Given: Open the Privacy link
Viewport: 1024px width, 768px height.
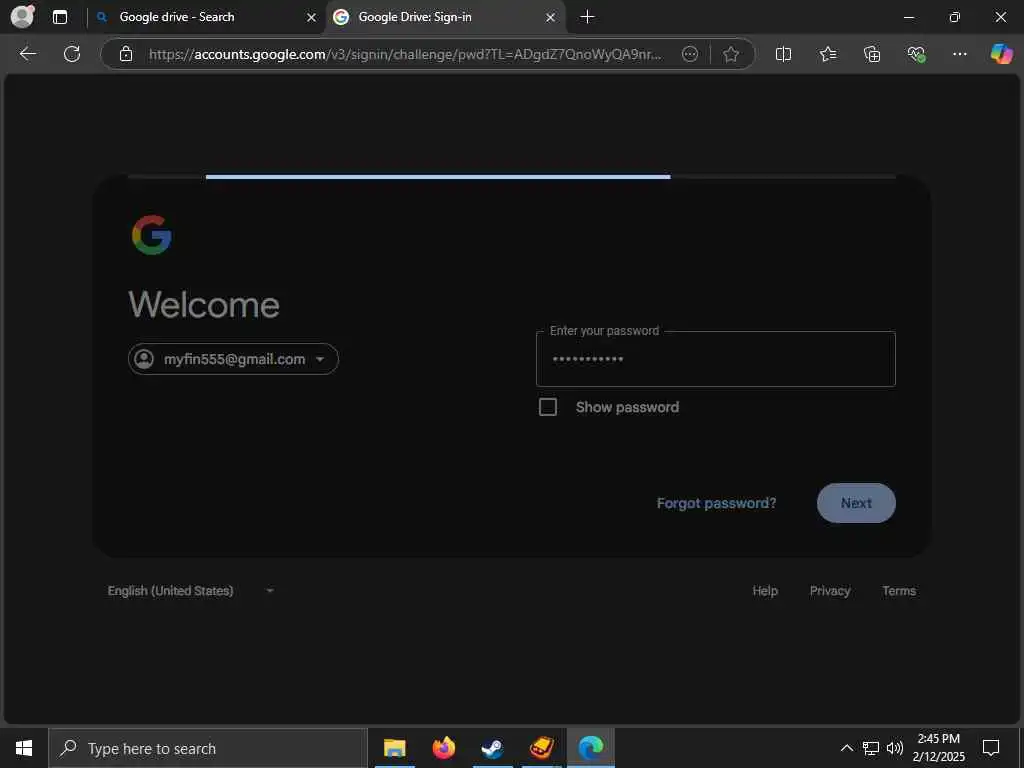Looking at the screenshot, I should pos(829,590).
